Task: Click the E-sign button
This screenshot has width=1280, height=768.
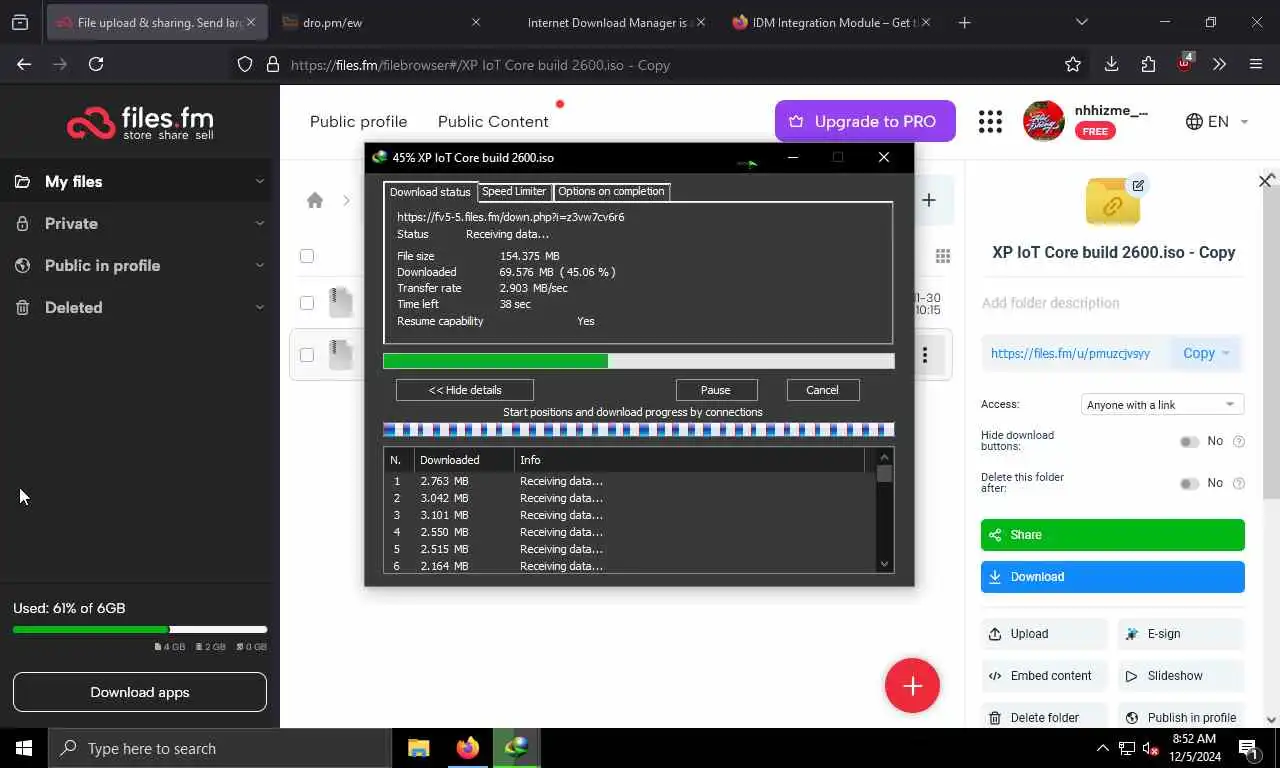Action: tap(1179, 634)
